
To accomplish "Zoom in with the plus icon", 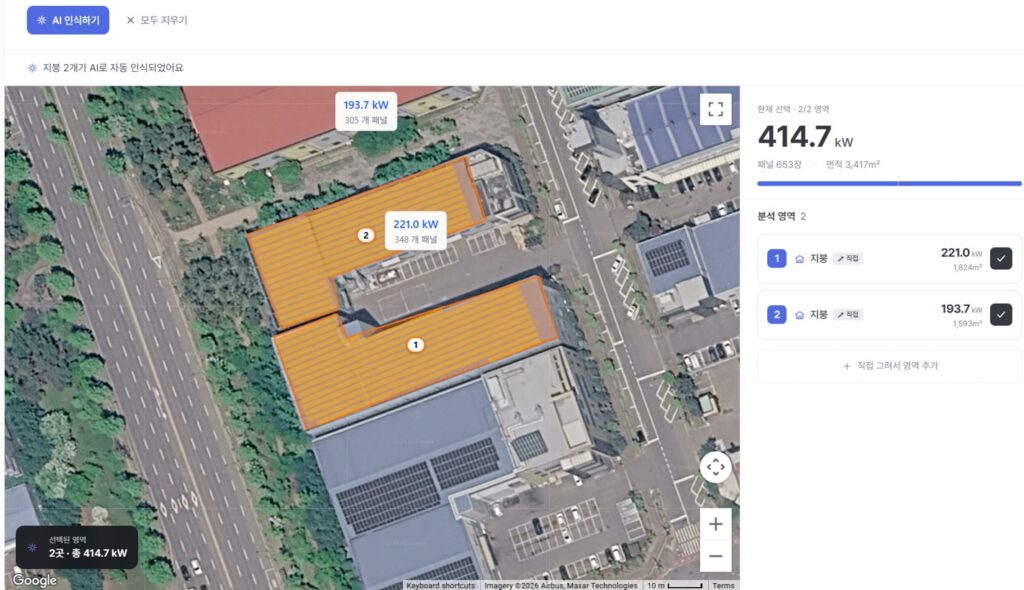I will pyautogui.click(x=716, y=524).
